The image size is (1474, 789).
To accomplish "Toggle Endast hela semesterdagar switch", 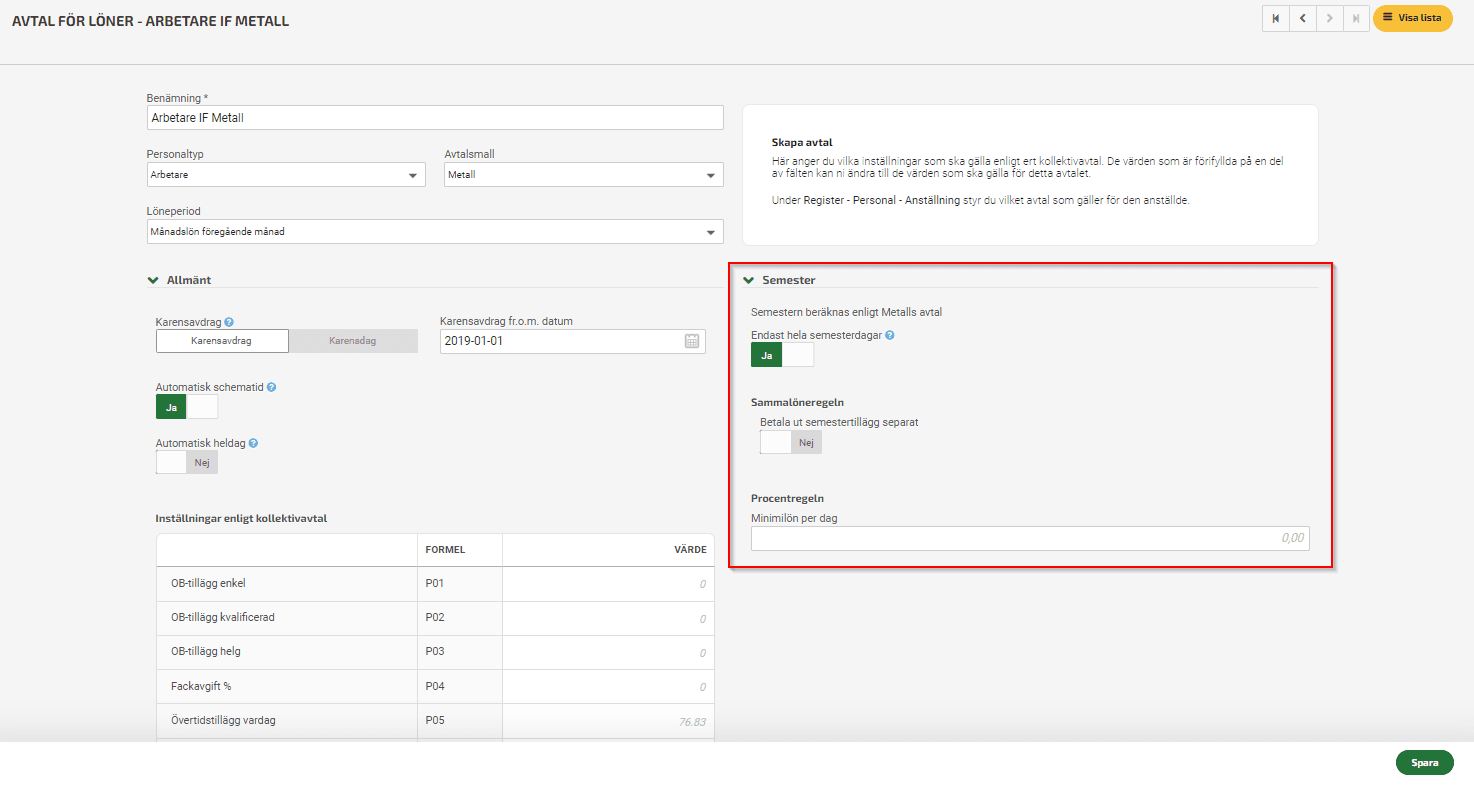I will [782, 355].
